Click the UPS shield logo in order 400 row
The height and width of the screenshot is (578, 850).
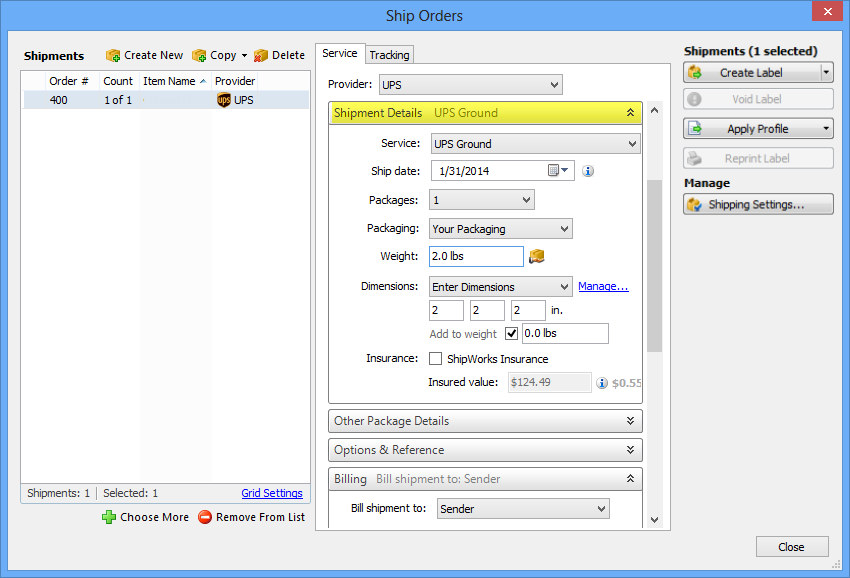pos(224,100)
